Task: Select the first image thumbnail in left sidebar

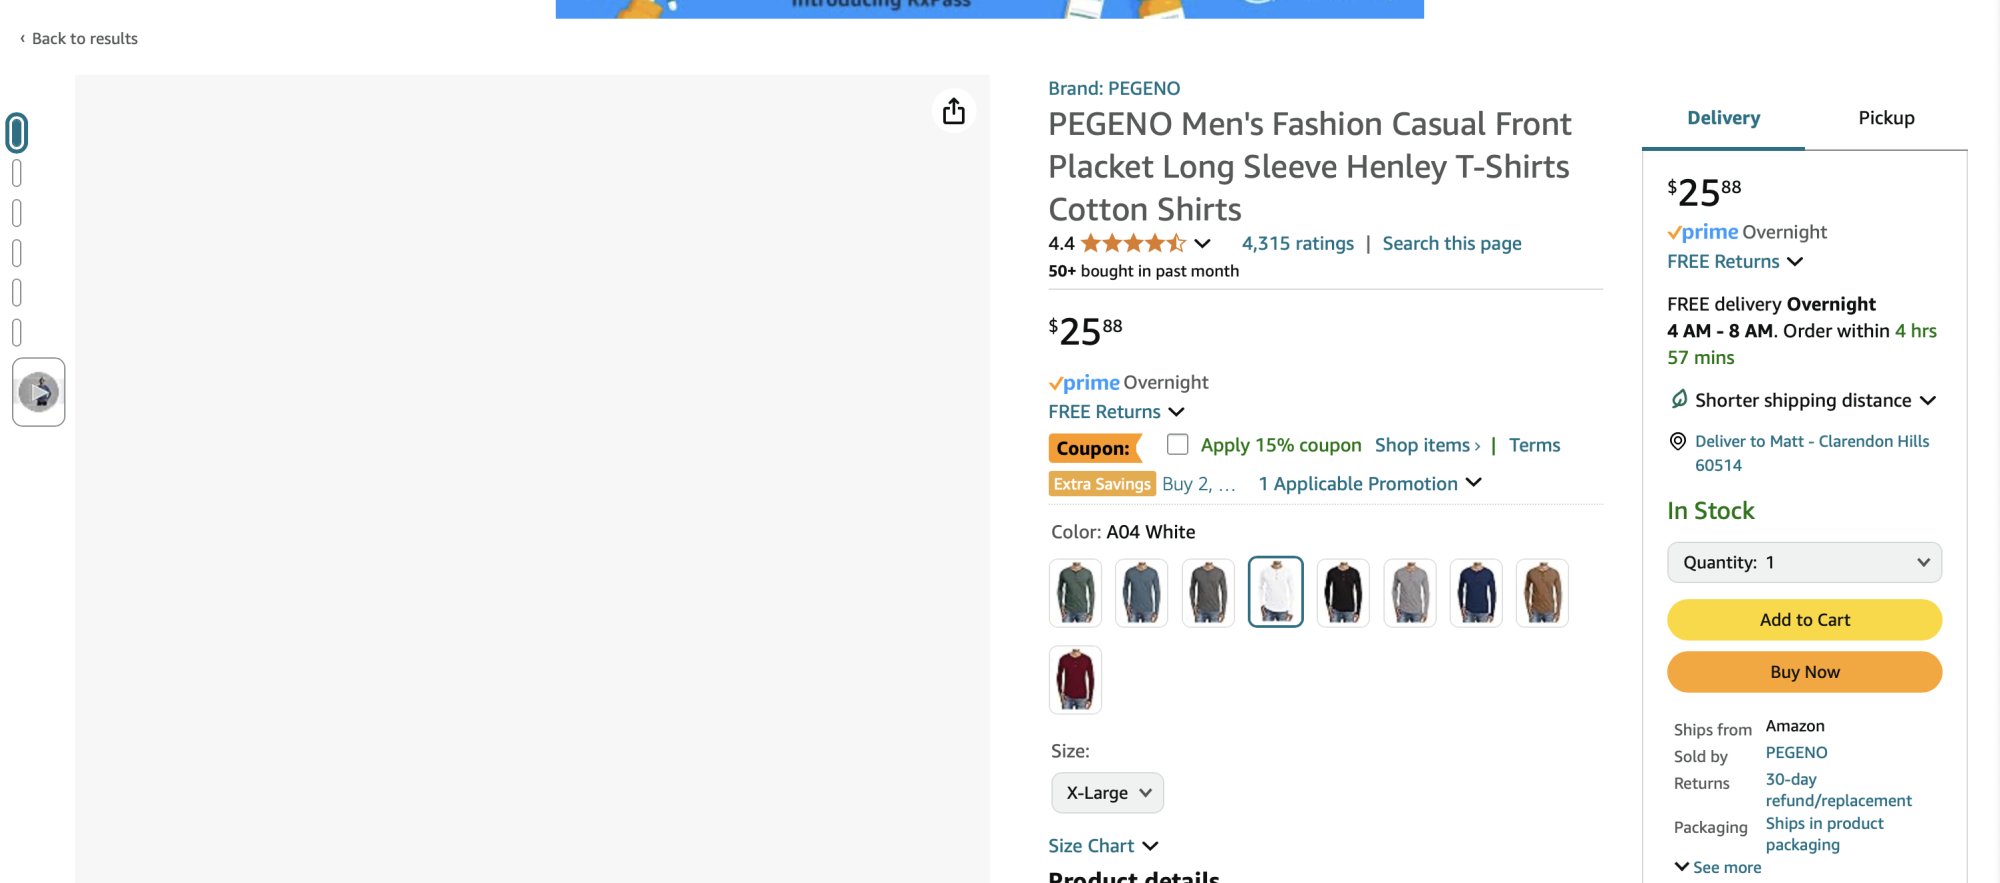Action: (x=16, y=131)
